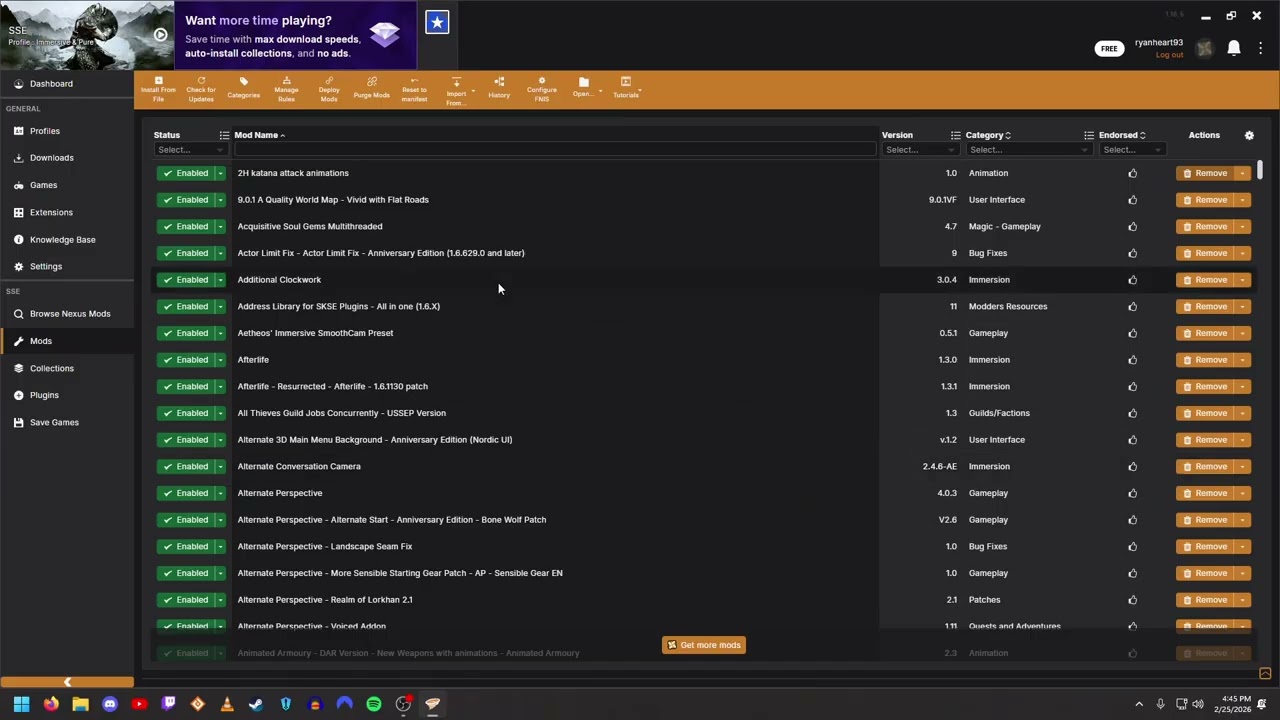Open Steam from taskbar
The width and height of the screenshot is (1280, 720).
[x=256, y=704]
